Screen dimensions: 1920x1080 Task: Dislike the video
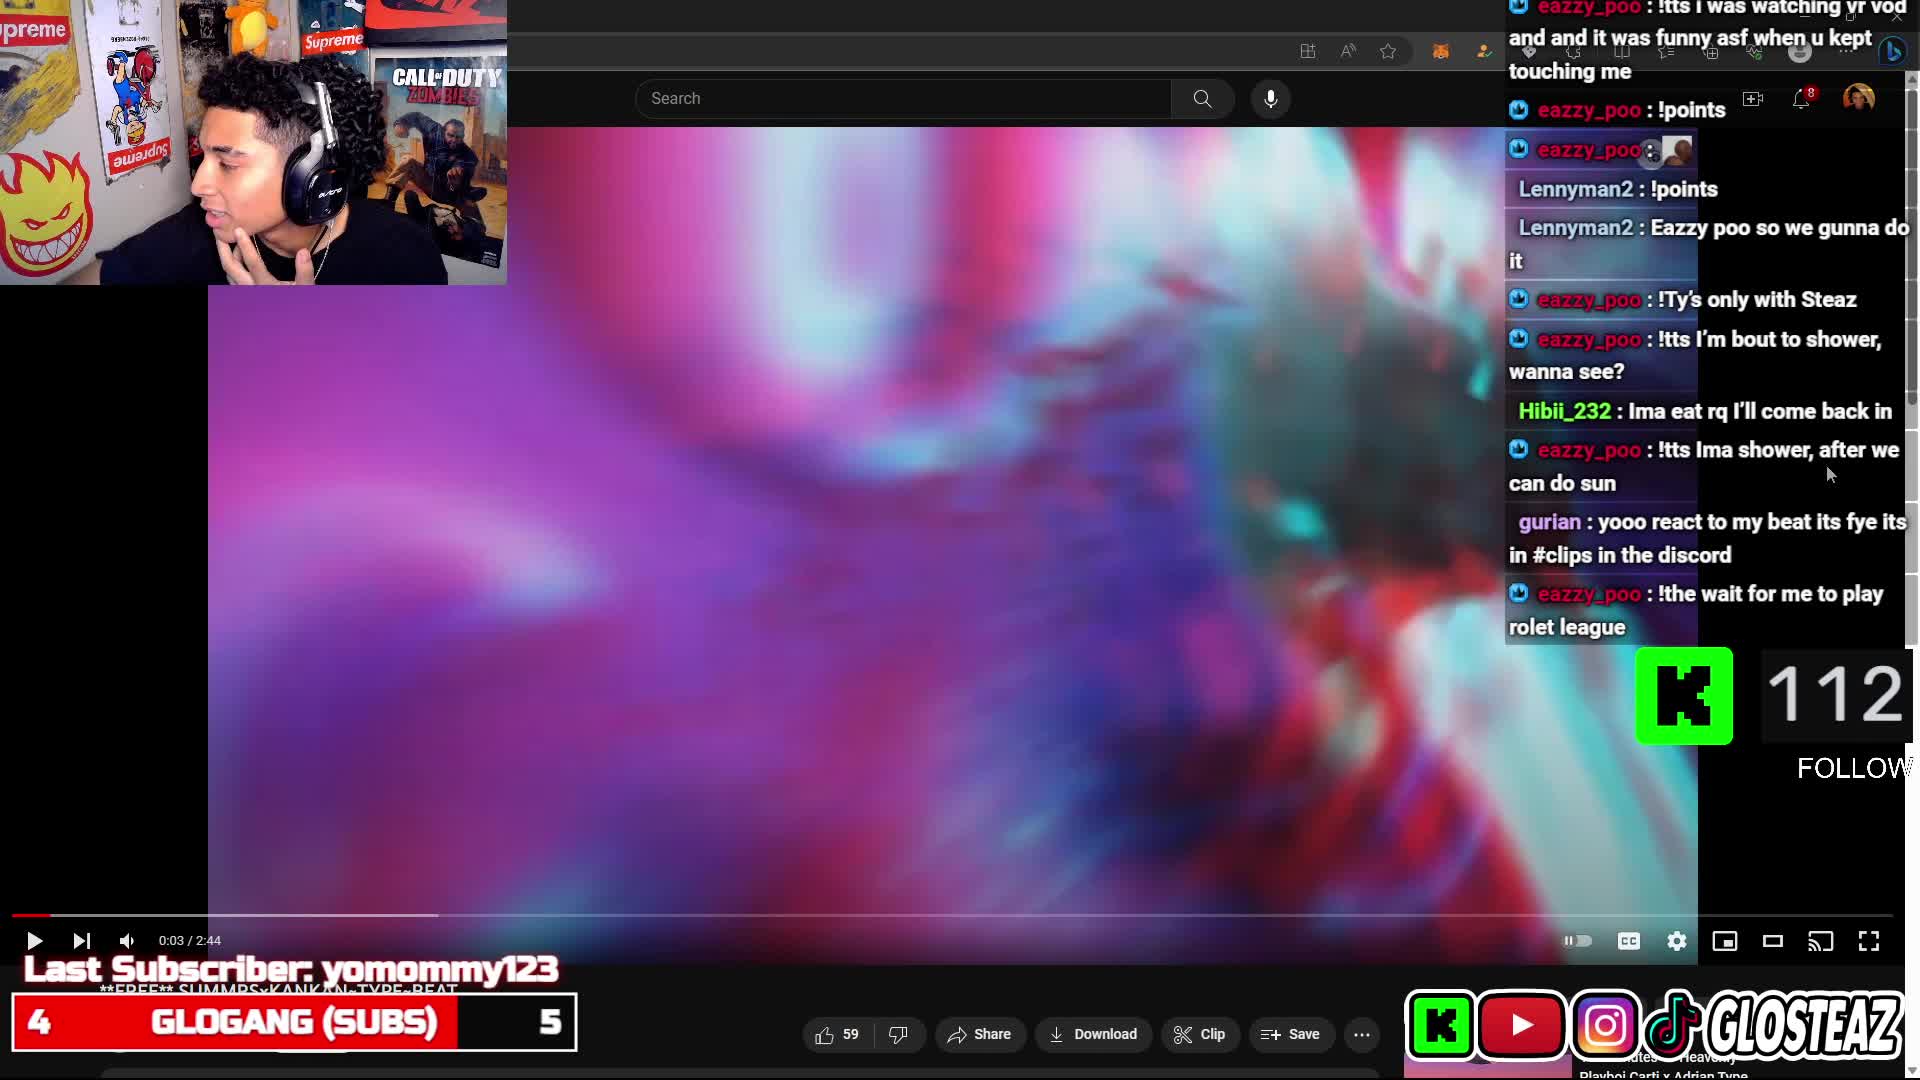point(899,1035)
